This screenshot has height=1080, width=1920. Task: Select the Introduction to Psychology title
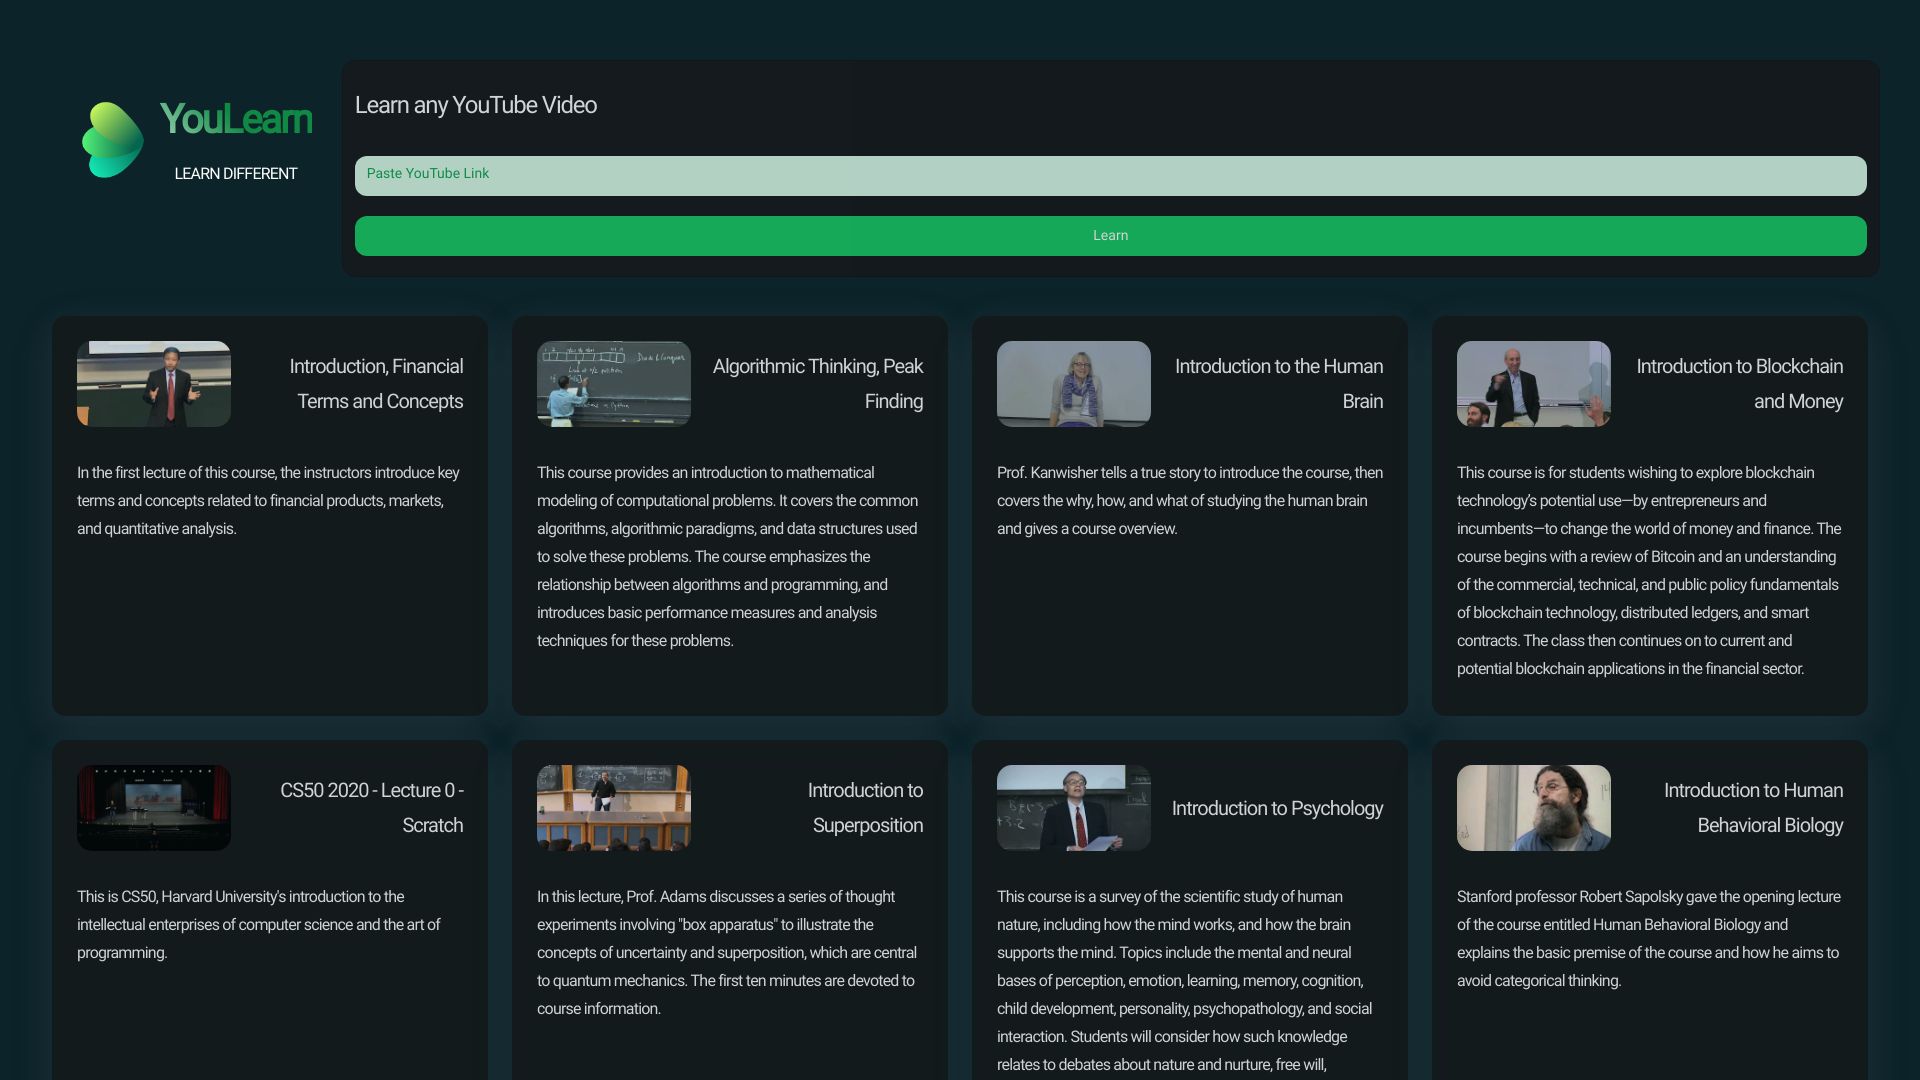click(x=1277, y=808)
